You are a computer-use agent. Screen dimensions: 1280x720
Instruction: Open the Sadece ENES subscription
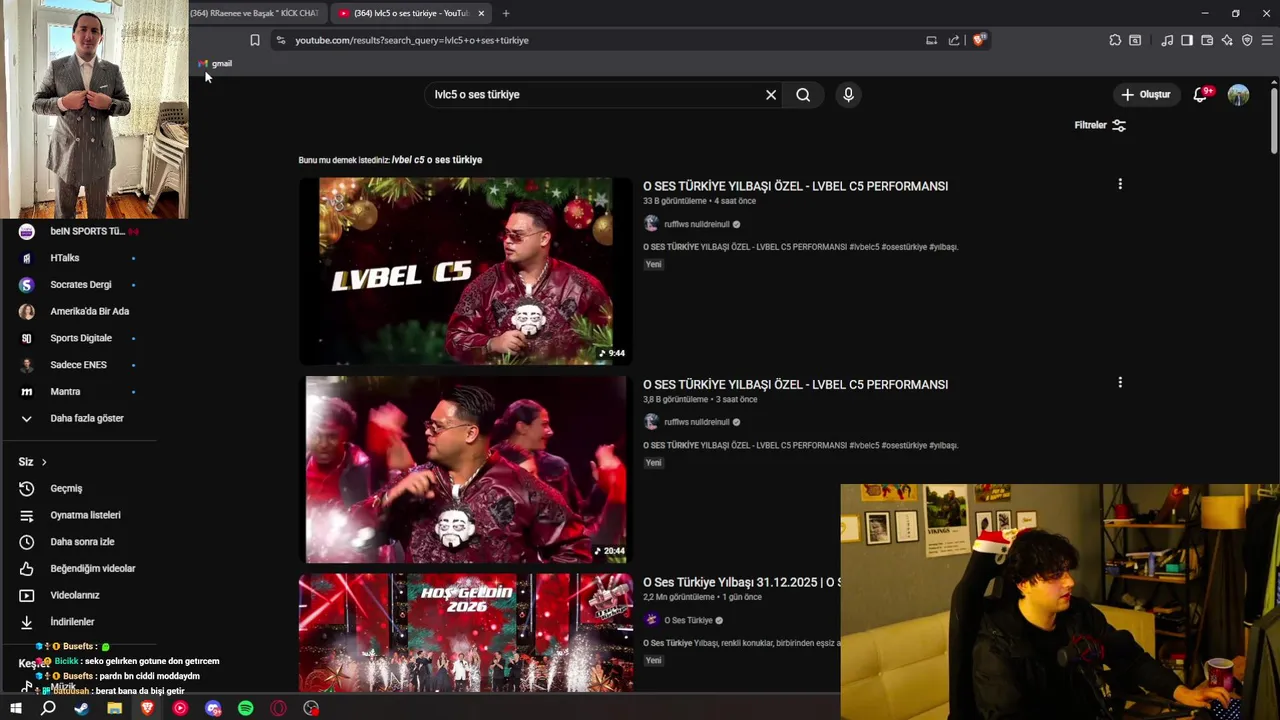click(78, 365)
